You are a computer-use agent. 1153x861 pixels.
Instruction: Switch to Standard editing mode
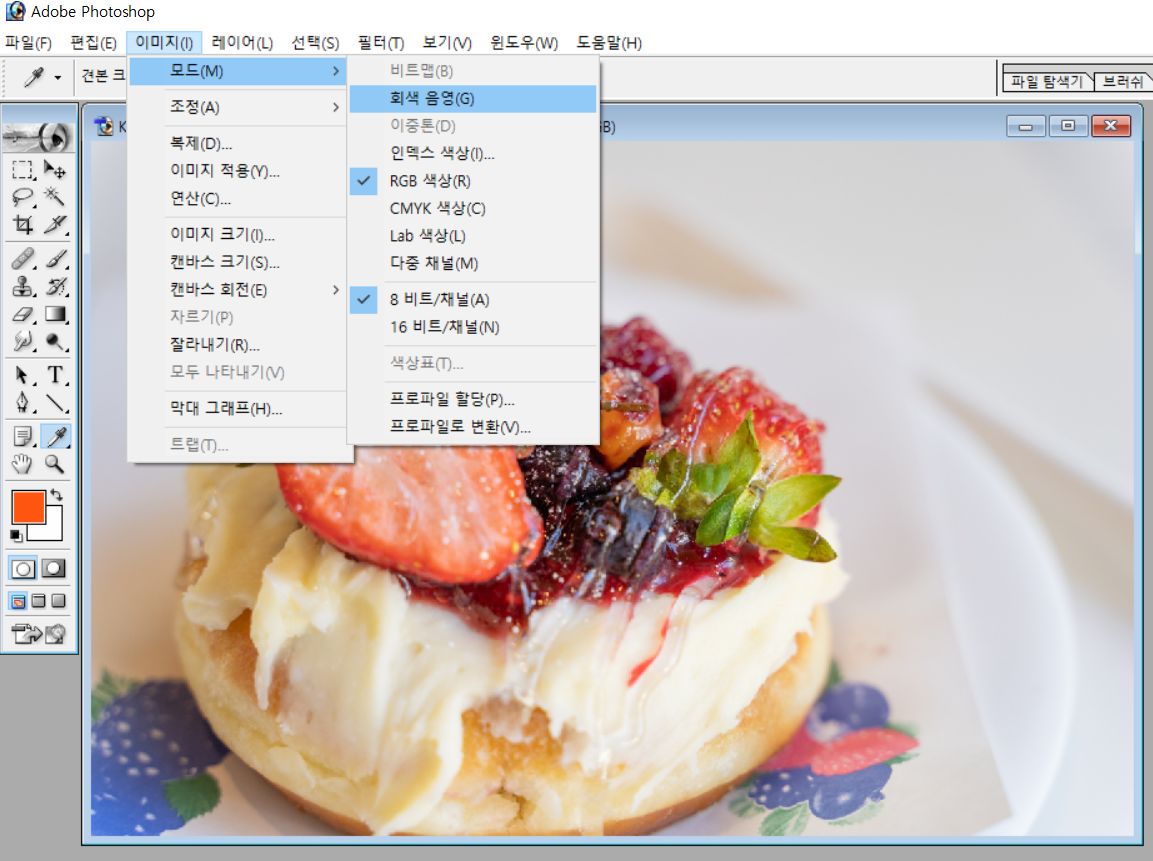(x=23, y=568)
